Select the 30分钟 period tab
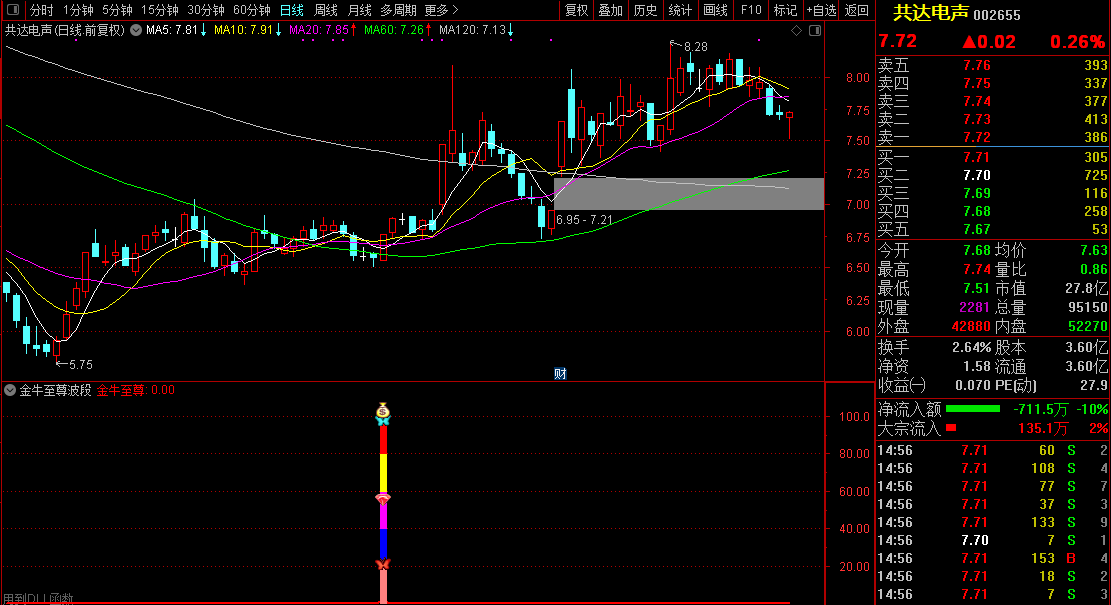 click(205, 10)
